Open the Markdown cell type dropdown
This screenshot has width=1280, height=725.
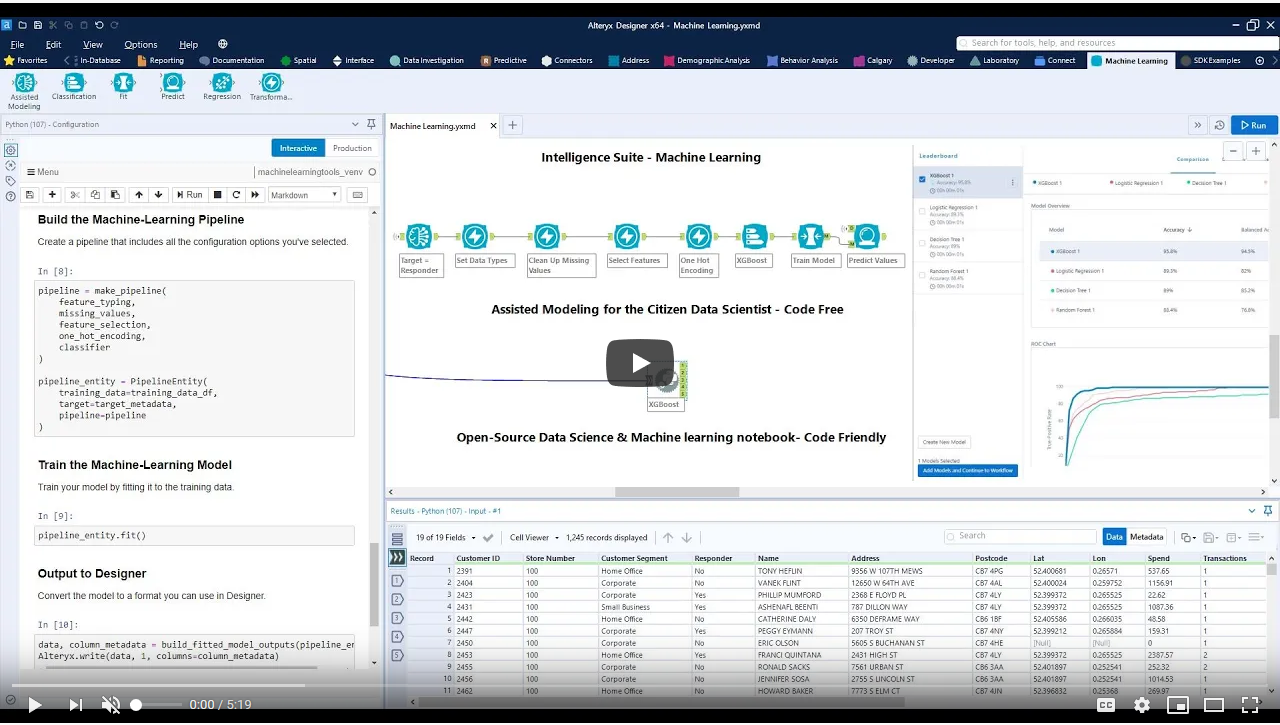click(x=305, y=195)
